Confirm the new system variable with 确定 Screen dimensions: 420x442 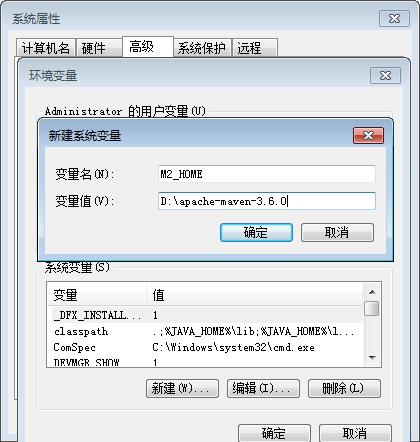pos(256,232)
